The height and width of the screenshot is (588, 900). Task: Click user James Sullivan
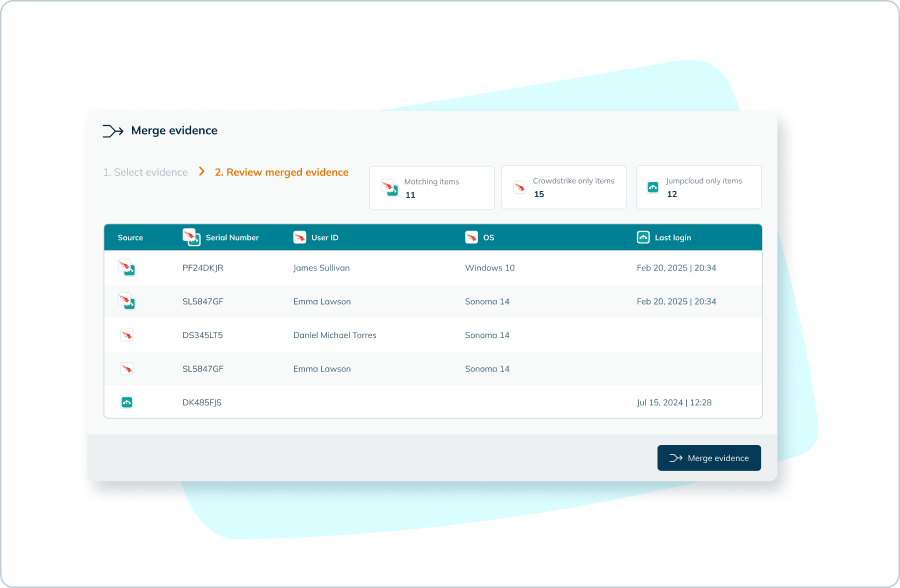[x=321, y=268]
